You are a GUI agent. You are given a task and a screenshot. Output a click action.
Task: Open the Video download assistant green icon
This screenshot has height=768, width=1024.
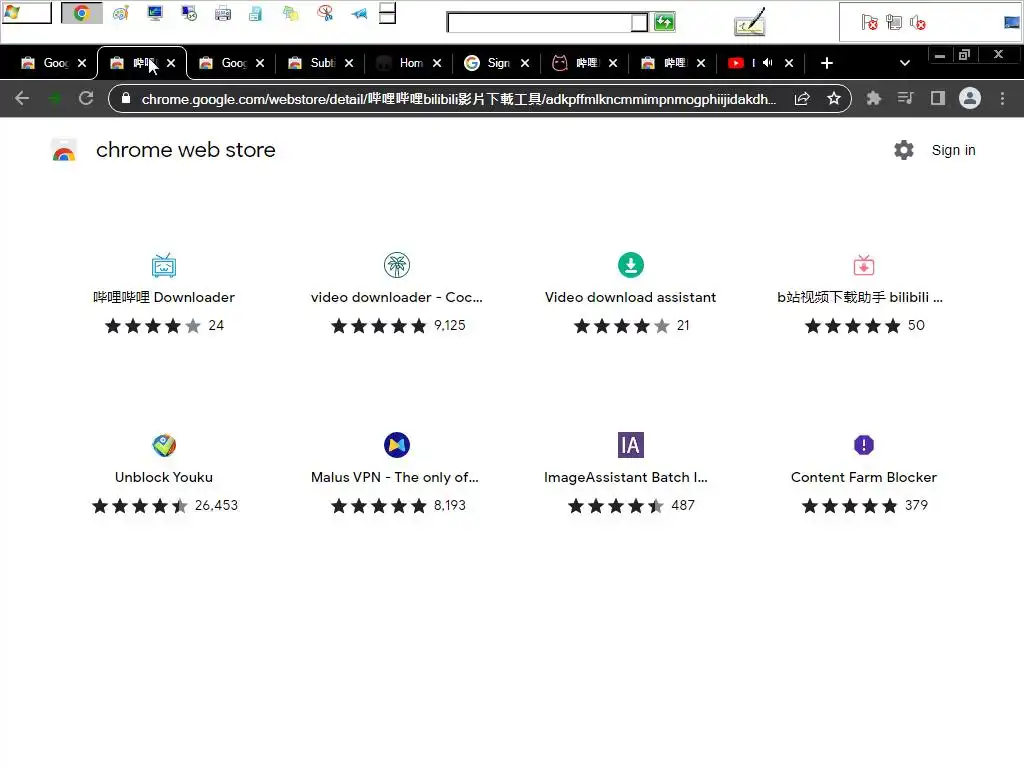(631, 265)
